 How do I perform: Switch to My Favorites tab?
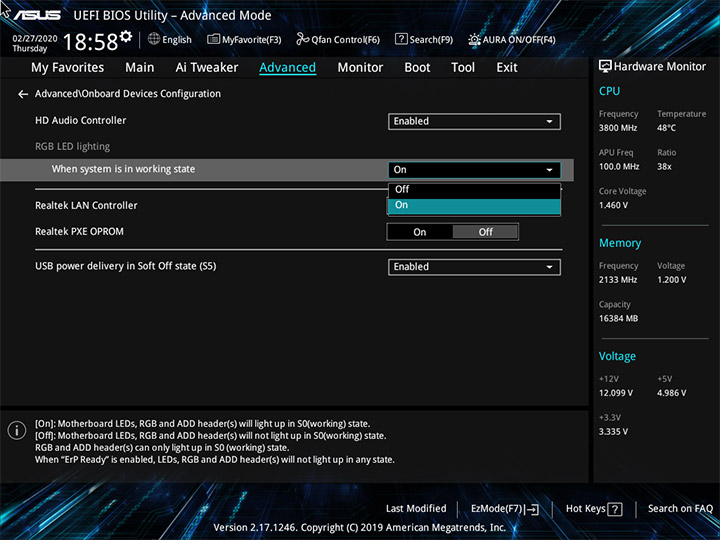(x=68, y=68)
